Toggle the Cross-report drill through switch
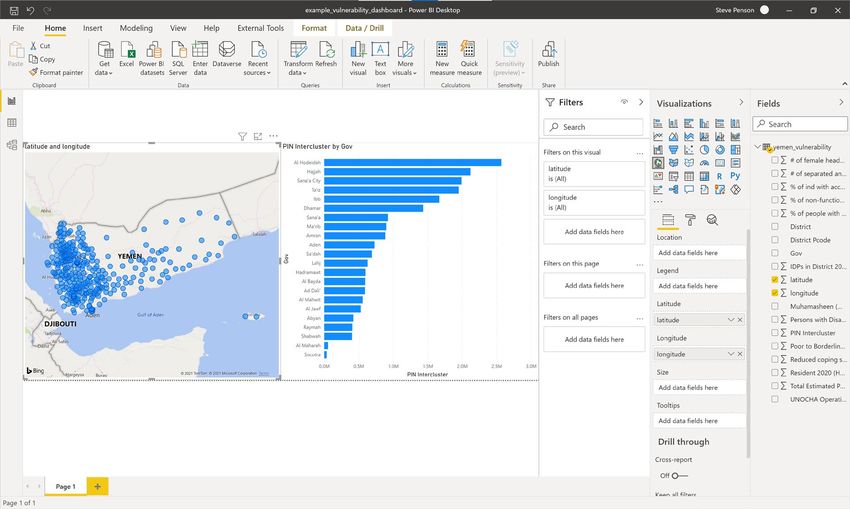 click(x=679, y=475)
